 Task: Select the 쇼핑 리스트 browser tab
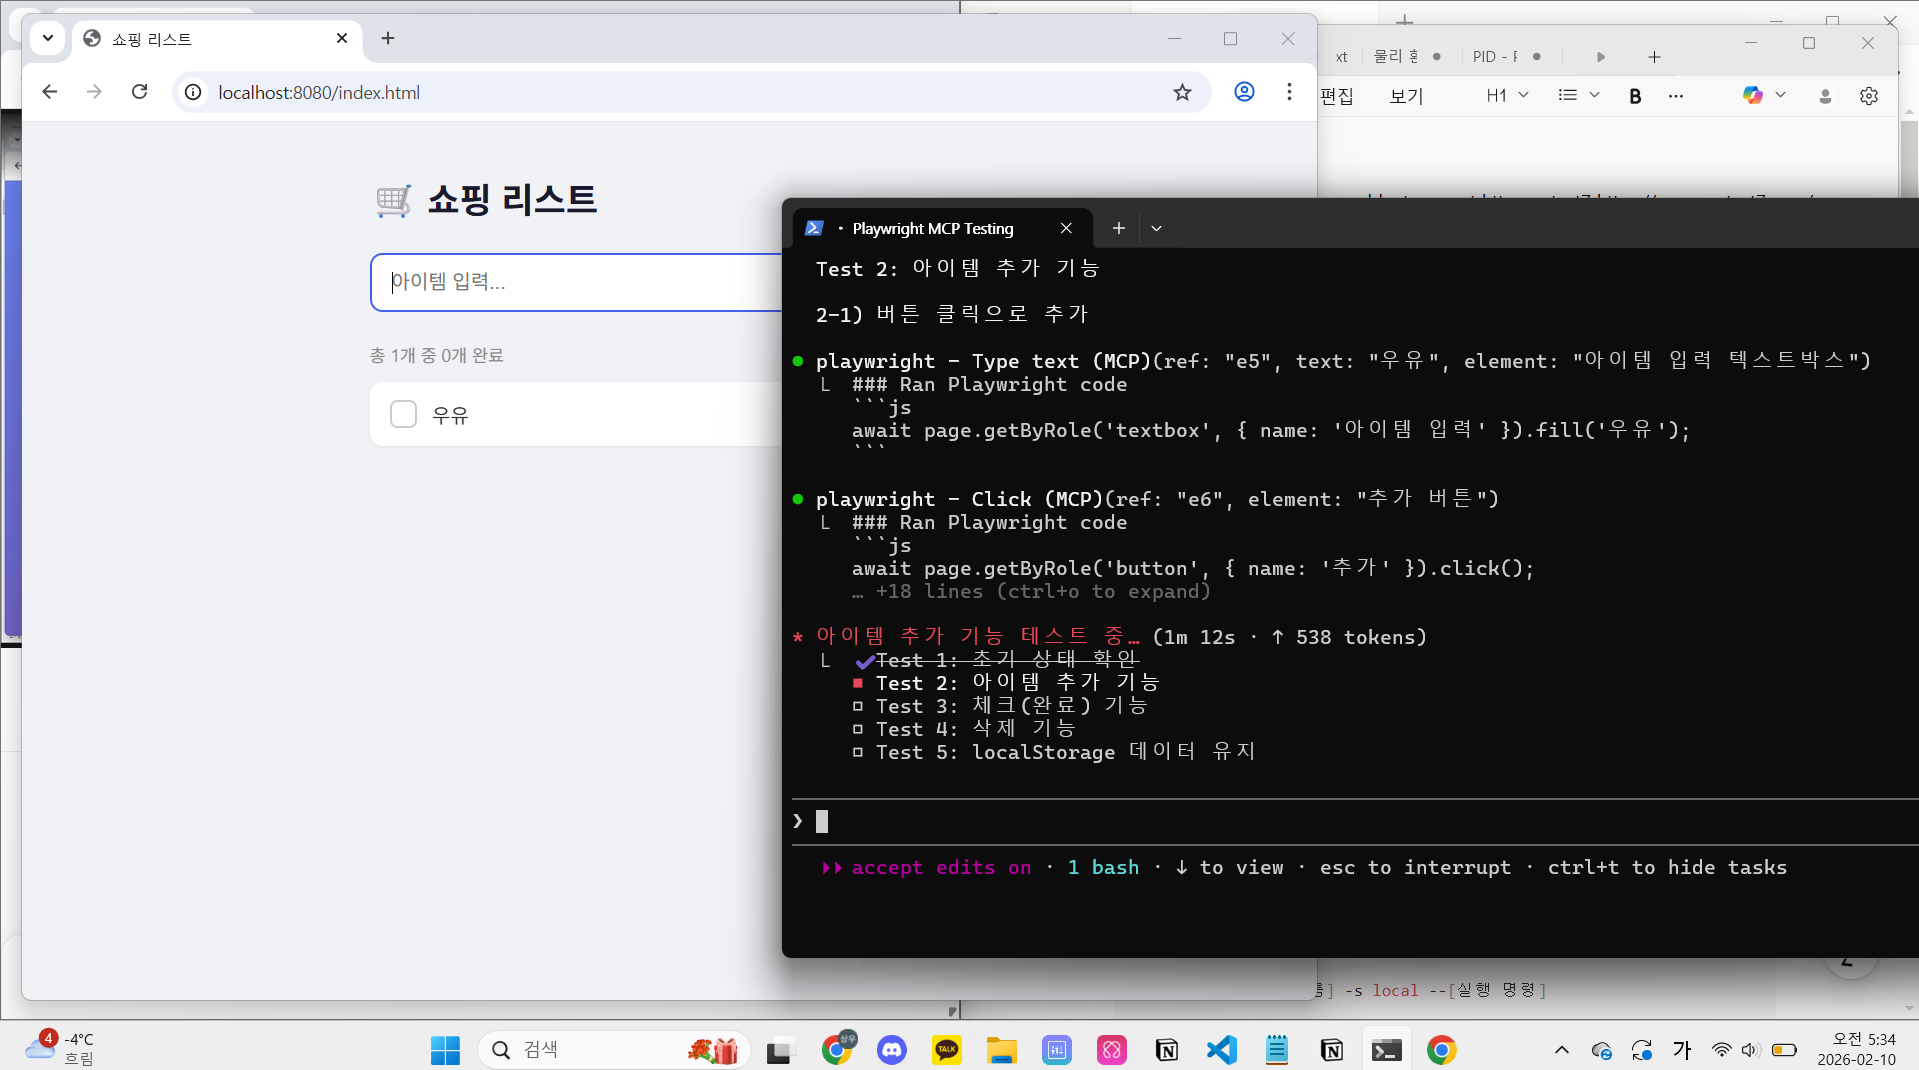click(x=215, y=38)
